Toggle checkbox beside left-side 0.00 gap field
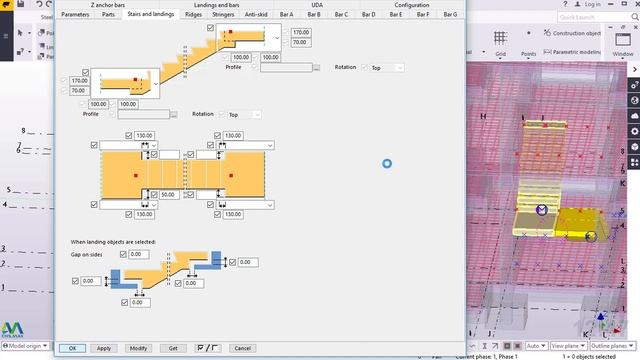Image resolution: width=640 pixels, height=360 pixels. (x=75, y=281)
